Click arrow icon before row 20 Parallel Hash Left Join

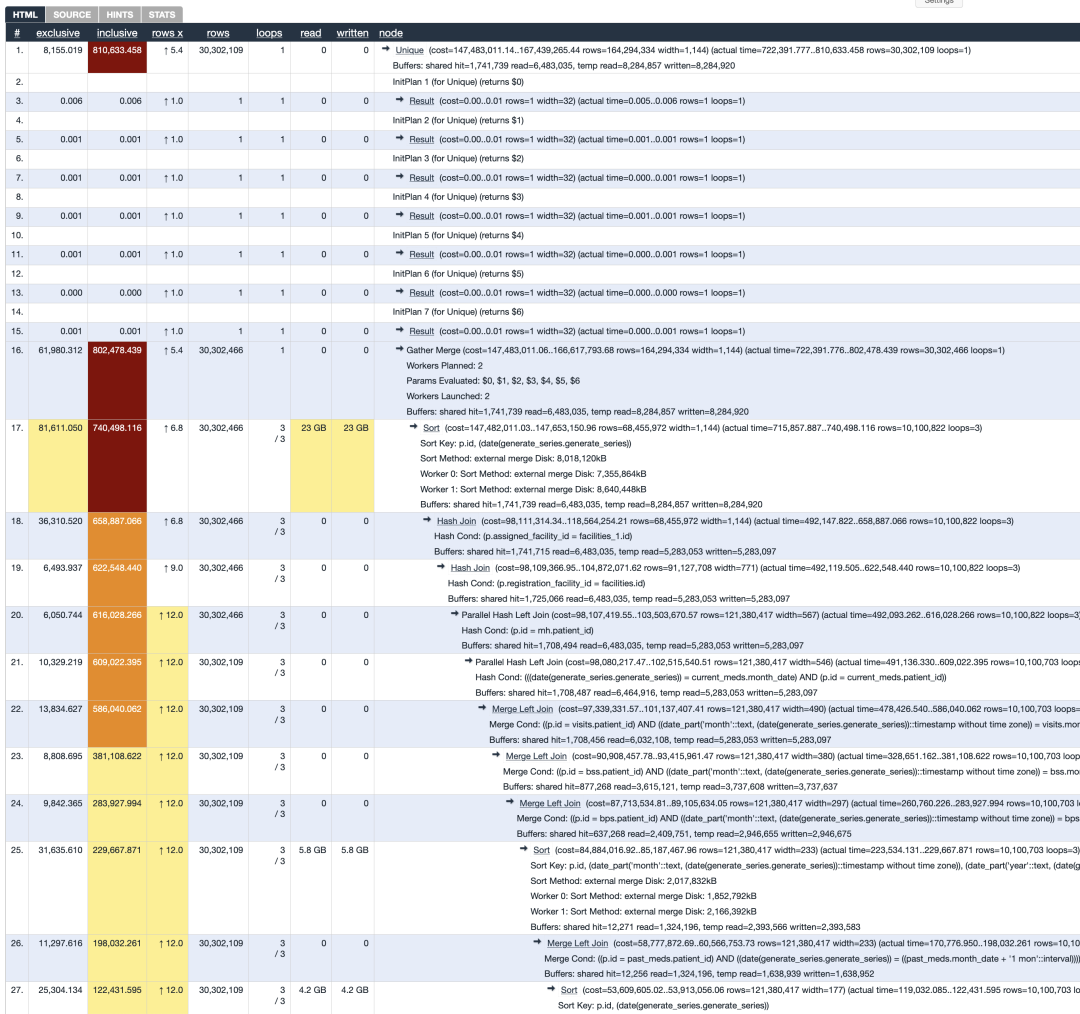(x=455, y=614)
